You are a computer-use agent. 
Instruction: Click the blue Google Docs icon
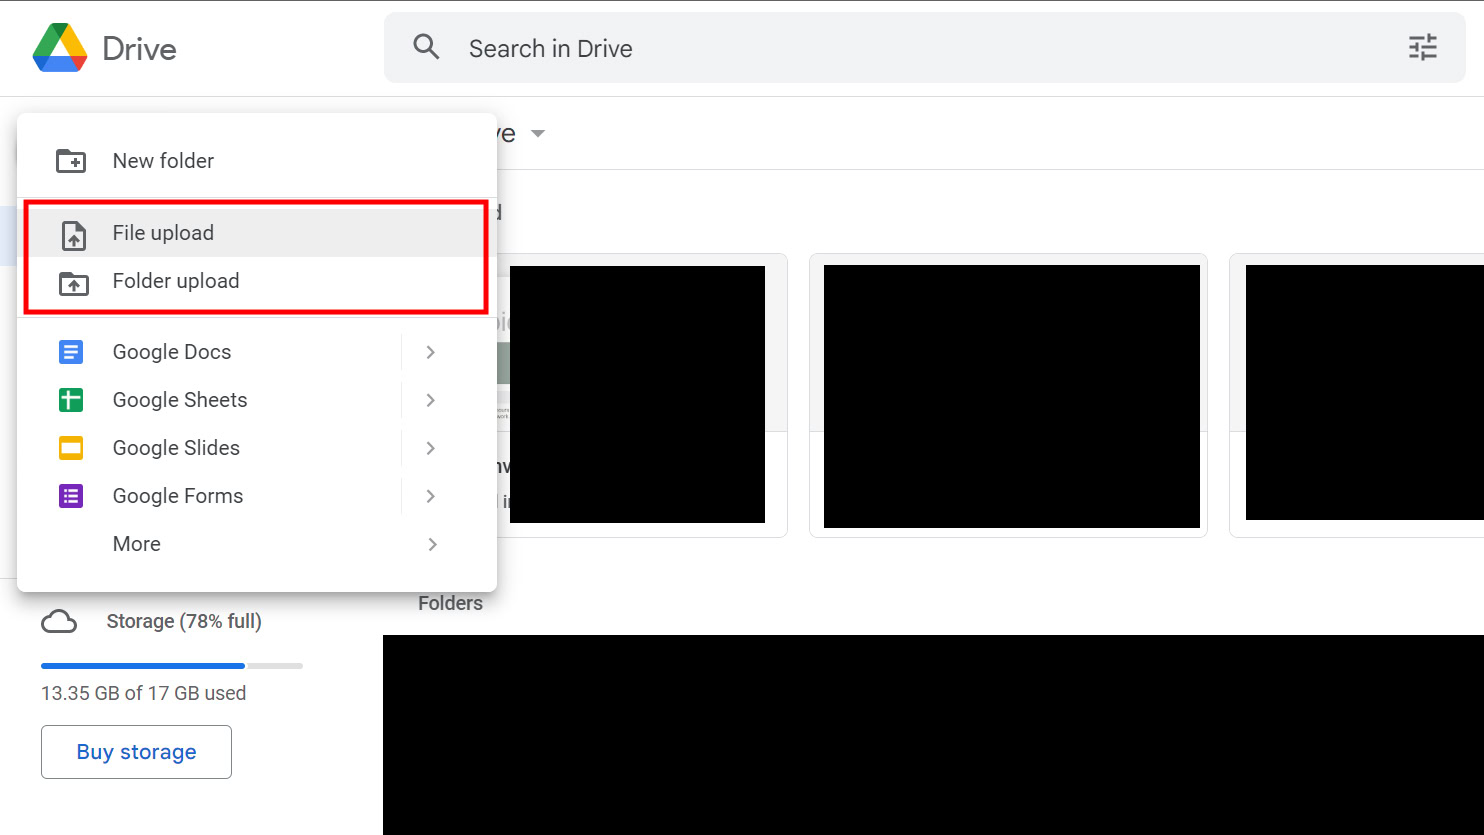(x=71, y=352)
